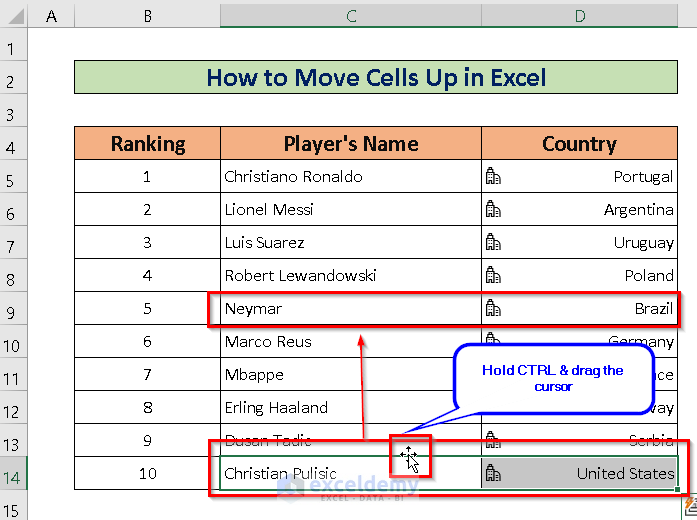Click the Select All corner triangle

pos(16,16)
